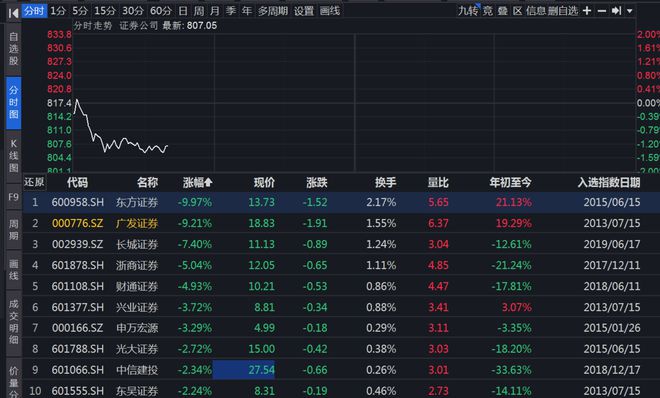The image size is (660, 398).
Task: Switch to the 周 weekly period
Action: click(x=199, y=11)
